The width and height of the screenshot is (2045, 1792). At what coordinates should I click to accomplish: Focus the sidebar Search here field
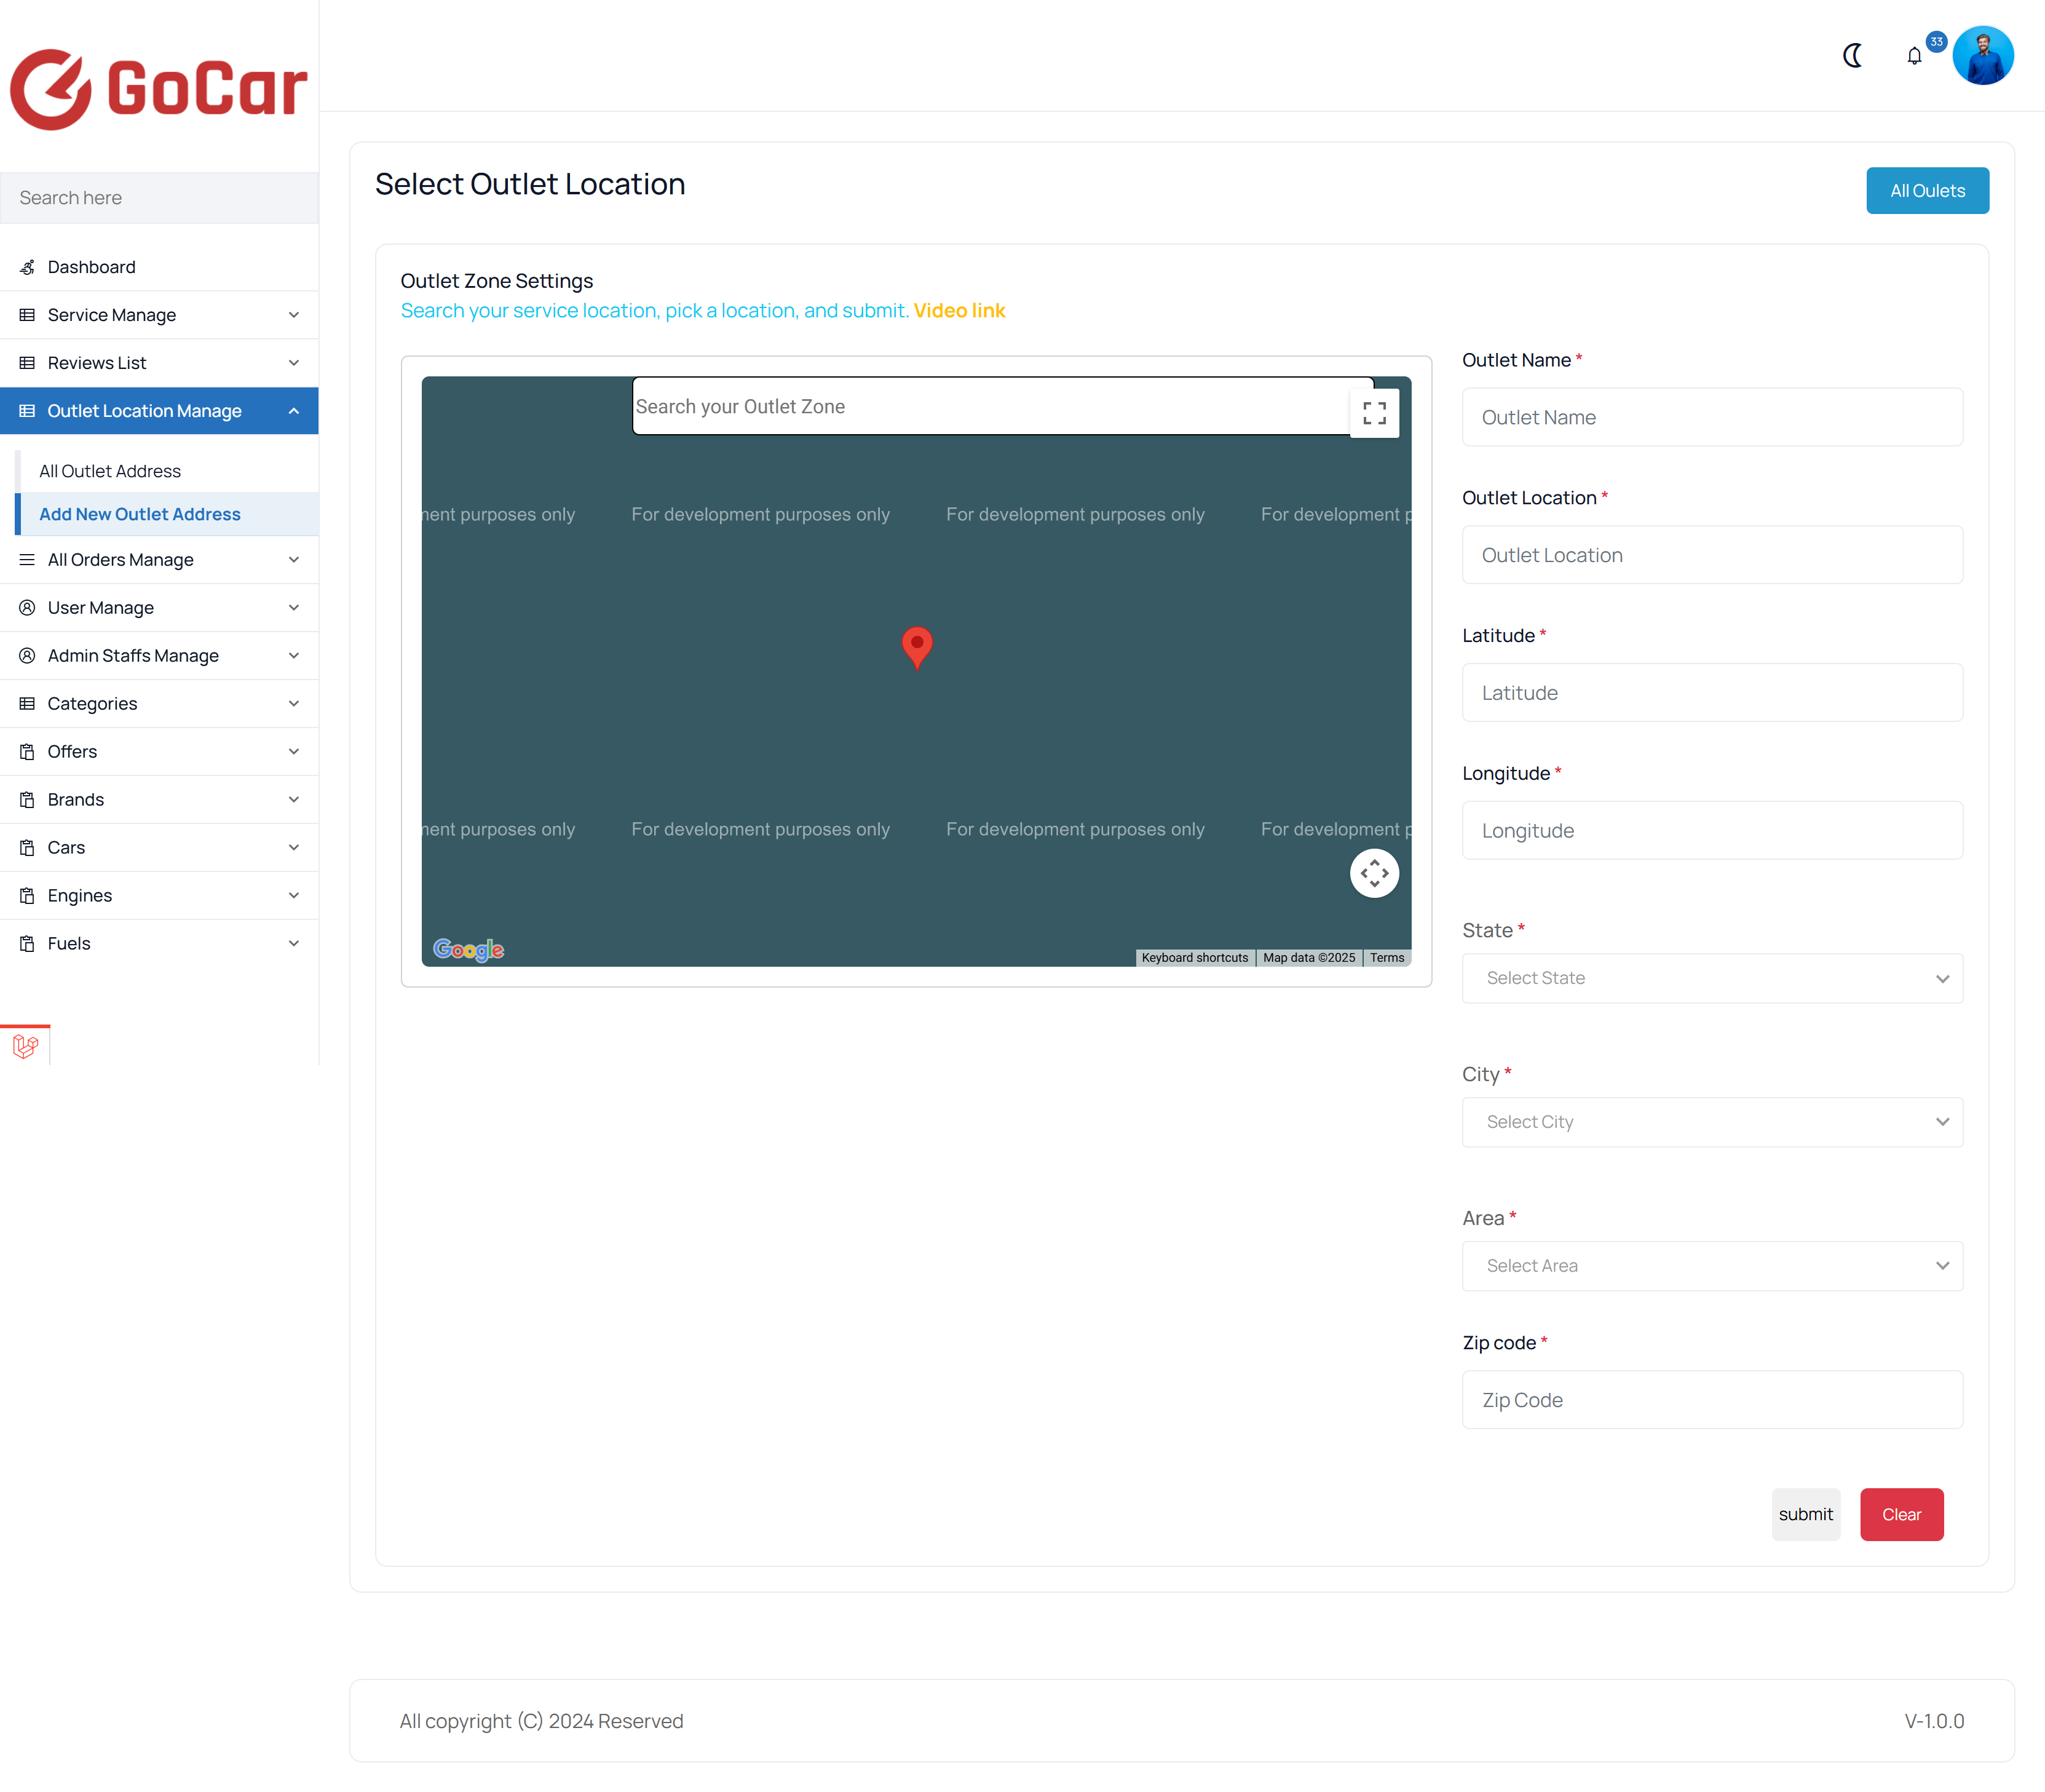(x=159, y=198)
